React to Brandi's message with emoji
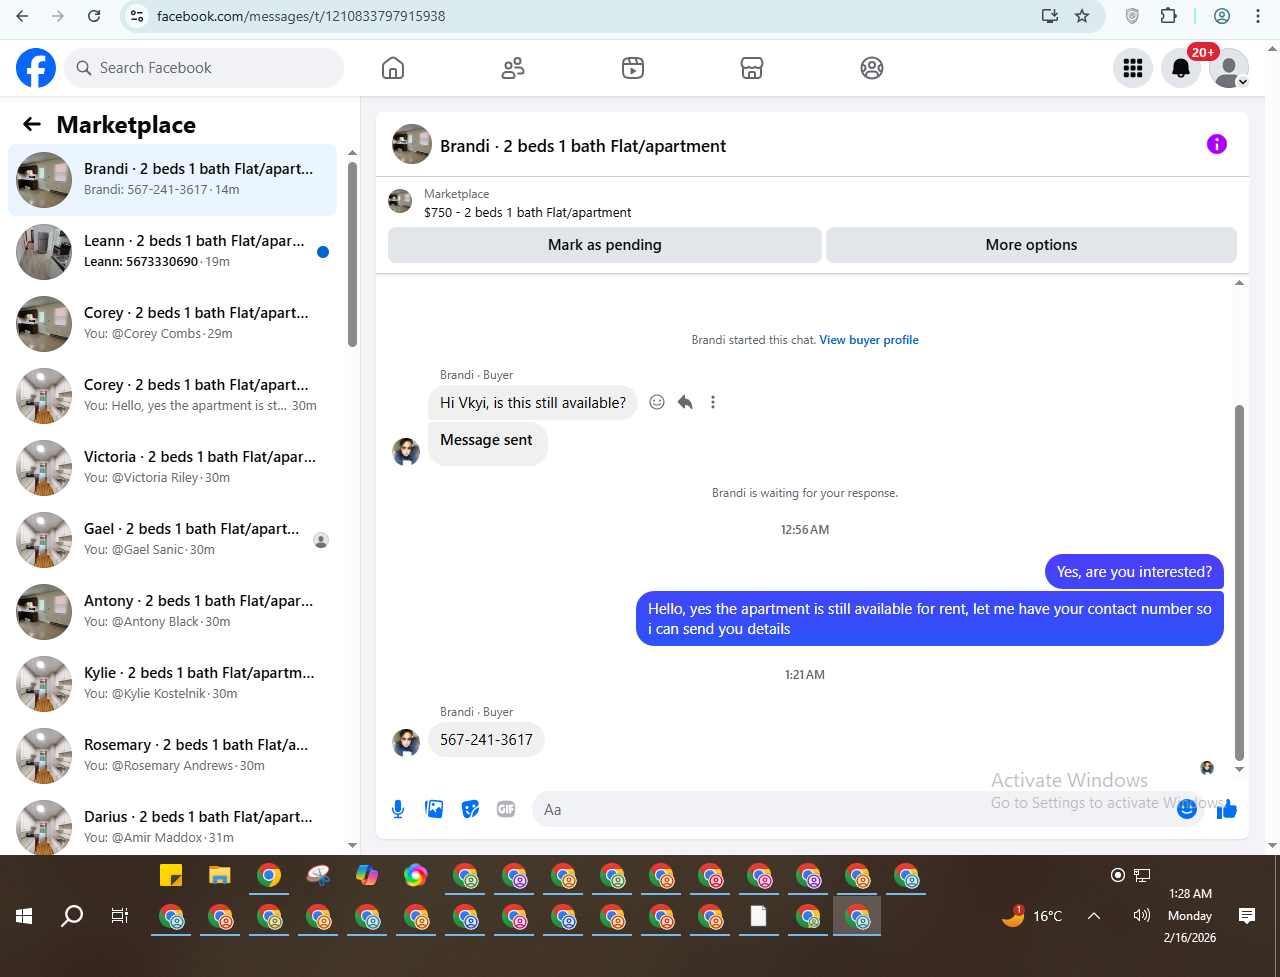The height and width of the screenshot is (977, 1280). click(x=657, y=402)
